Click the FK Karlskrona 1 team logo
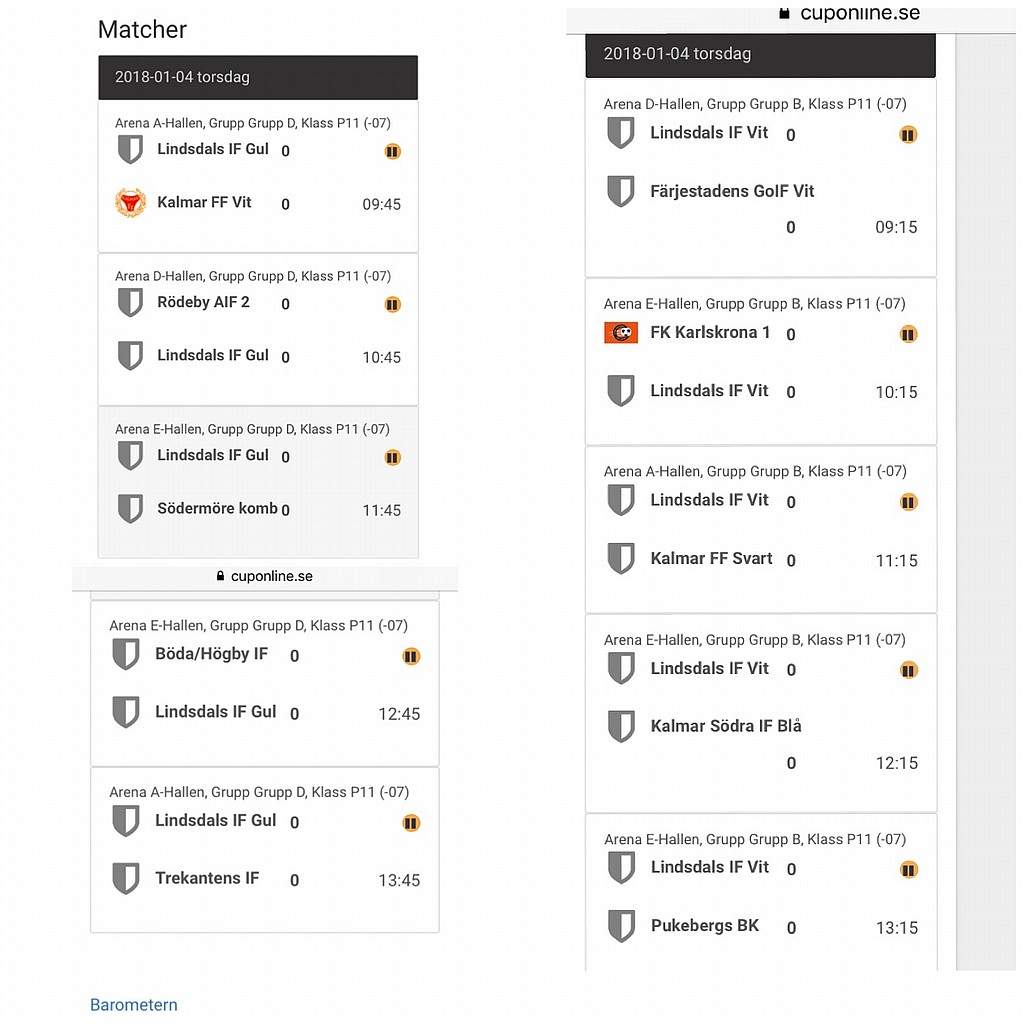 [x=620, y=333]
